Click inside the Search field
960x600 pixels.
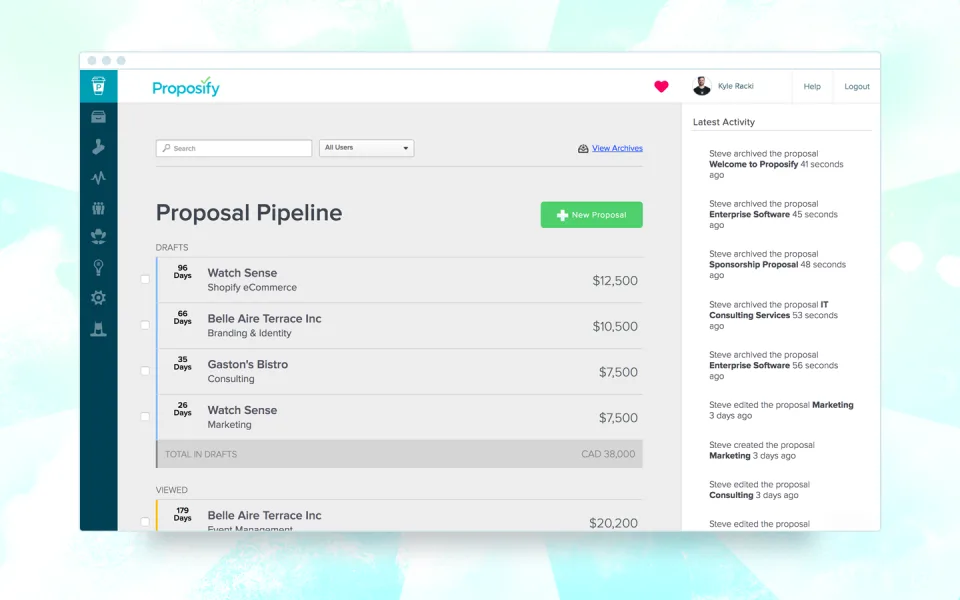coord(234,148)
